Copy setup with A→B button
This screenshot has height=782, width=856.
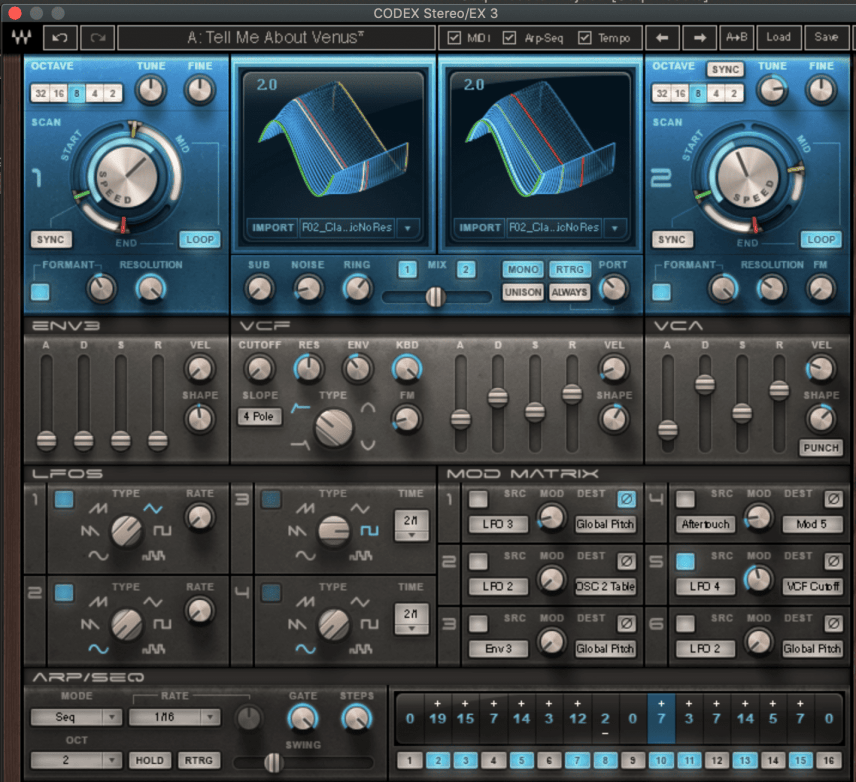[x=736, y=37]
